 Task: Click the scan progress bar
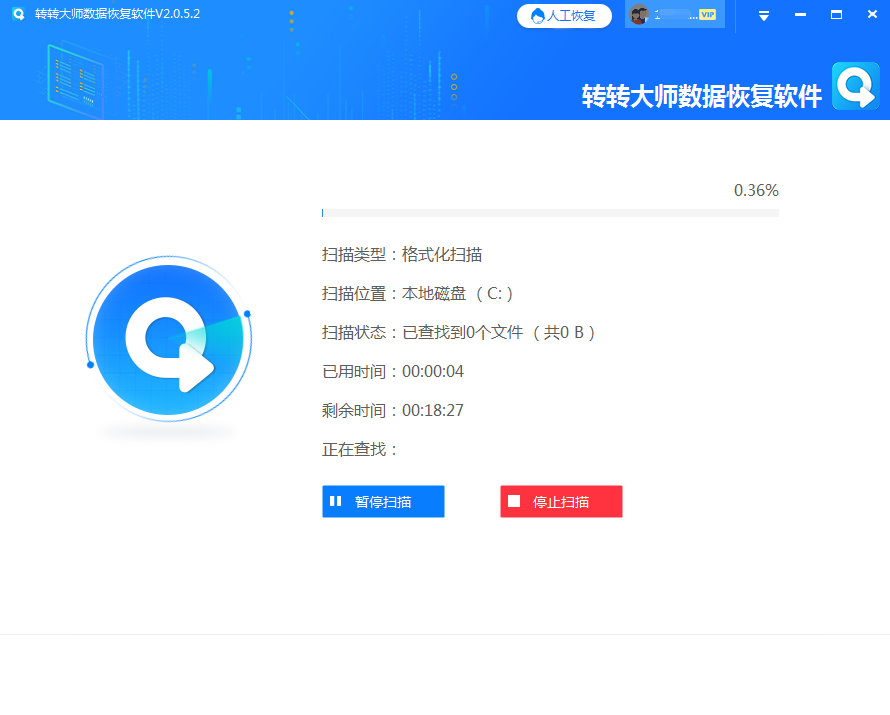click(550, 212)
